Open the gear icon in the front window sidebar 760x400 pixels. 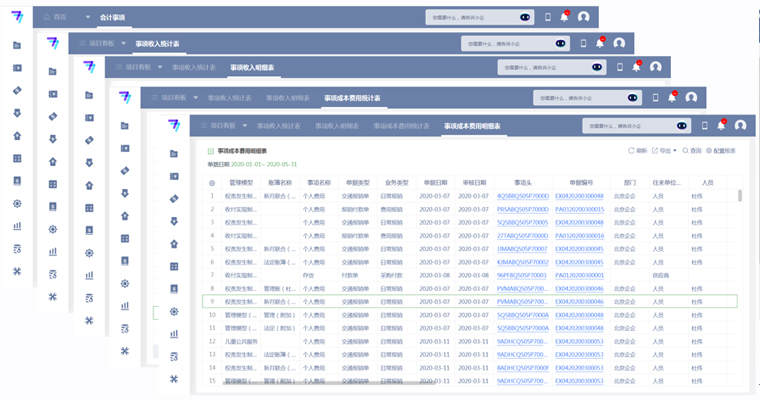pos(174,312)
